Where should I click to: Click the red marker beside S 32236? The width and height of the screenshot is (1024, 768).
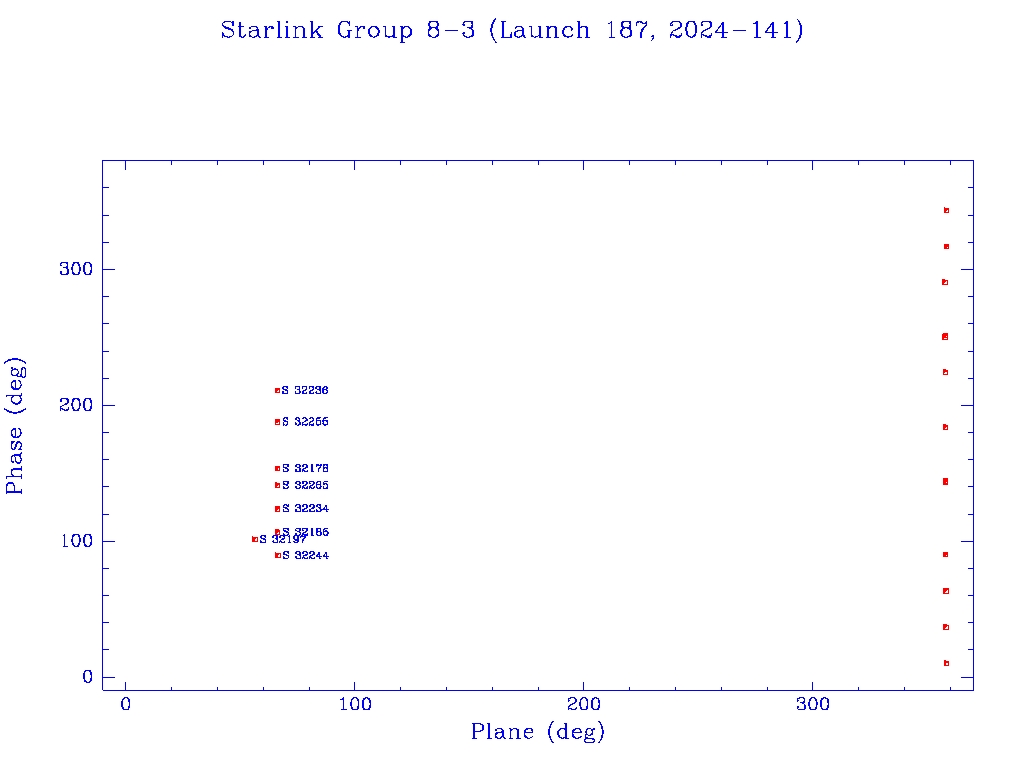click(278, 391)
